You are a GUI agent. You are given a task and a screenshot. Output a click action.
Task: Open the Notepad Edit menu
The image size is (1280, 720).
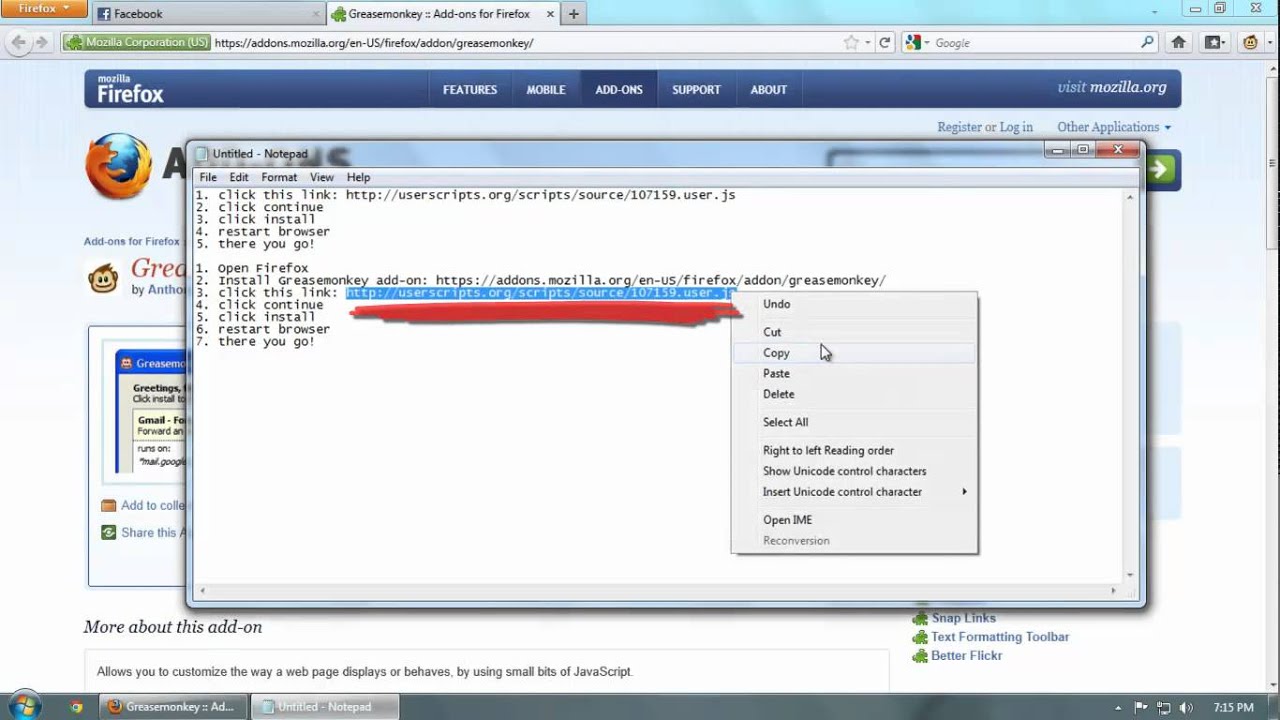pyautogui.click(x=239, y=177)
